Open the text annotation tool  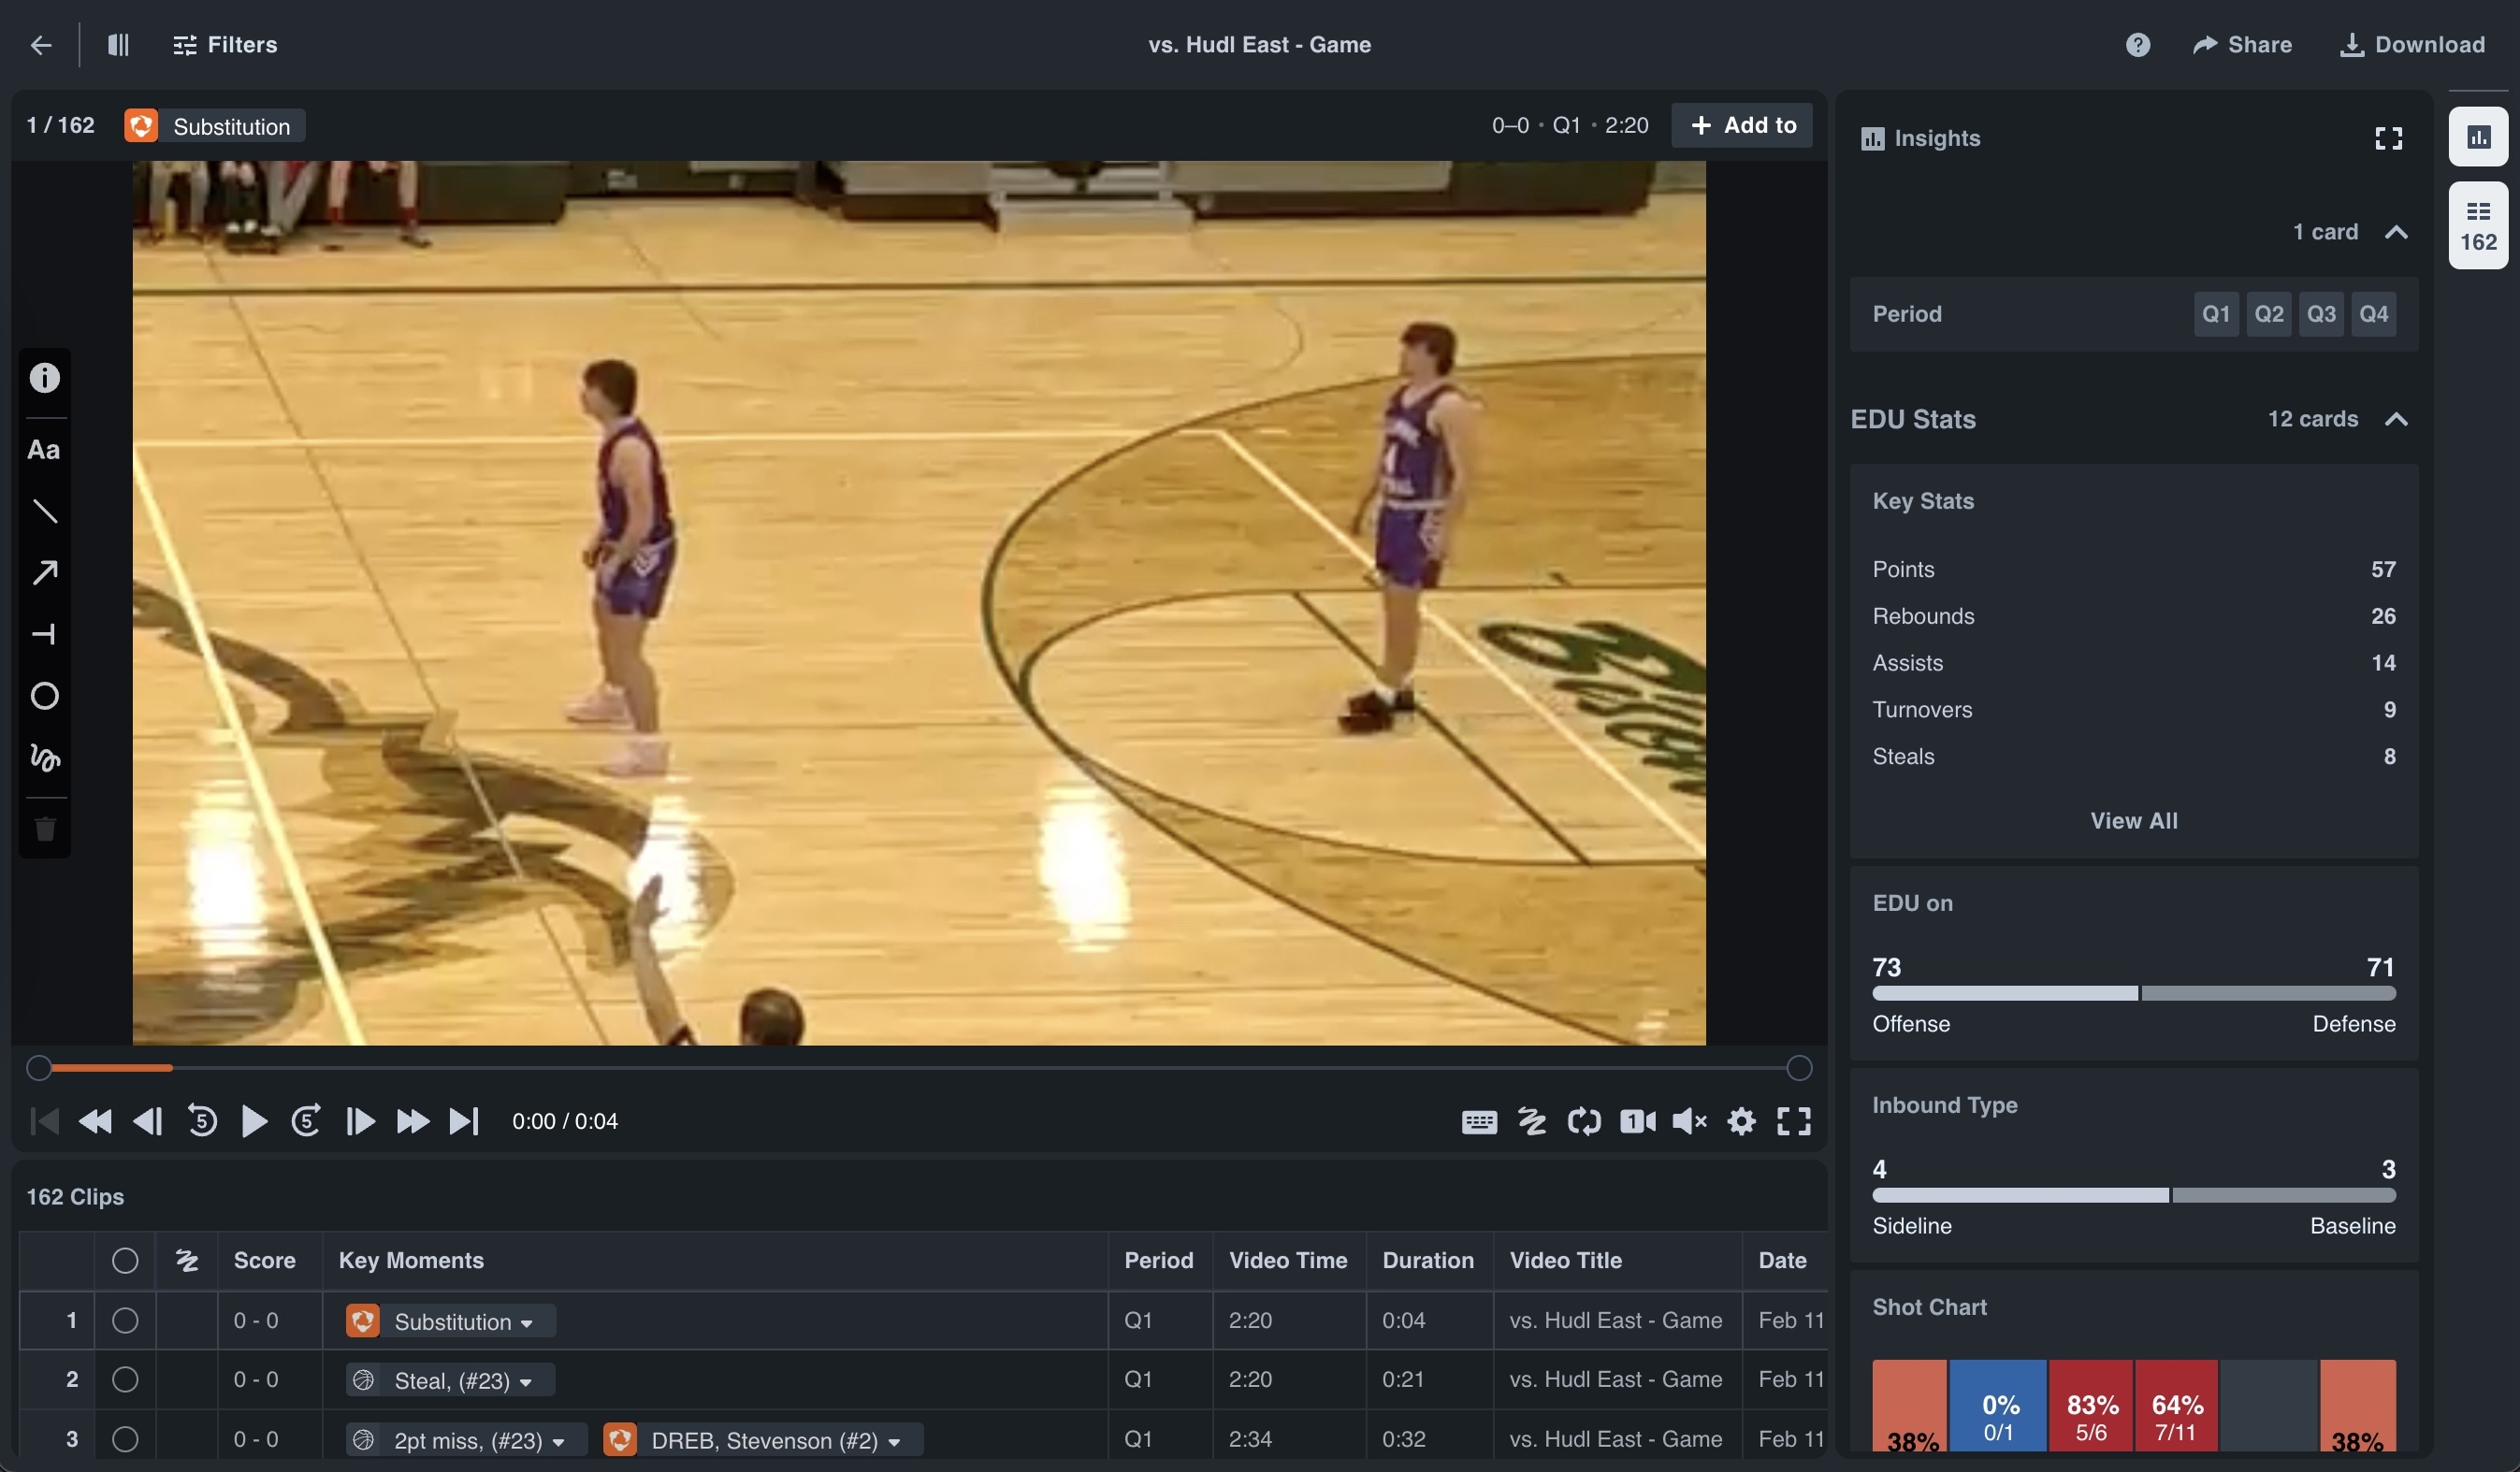44,450
